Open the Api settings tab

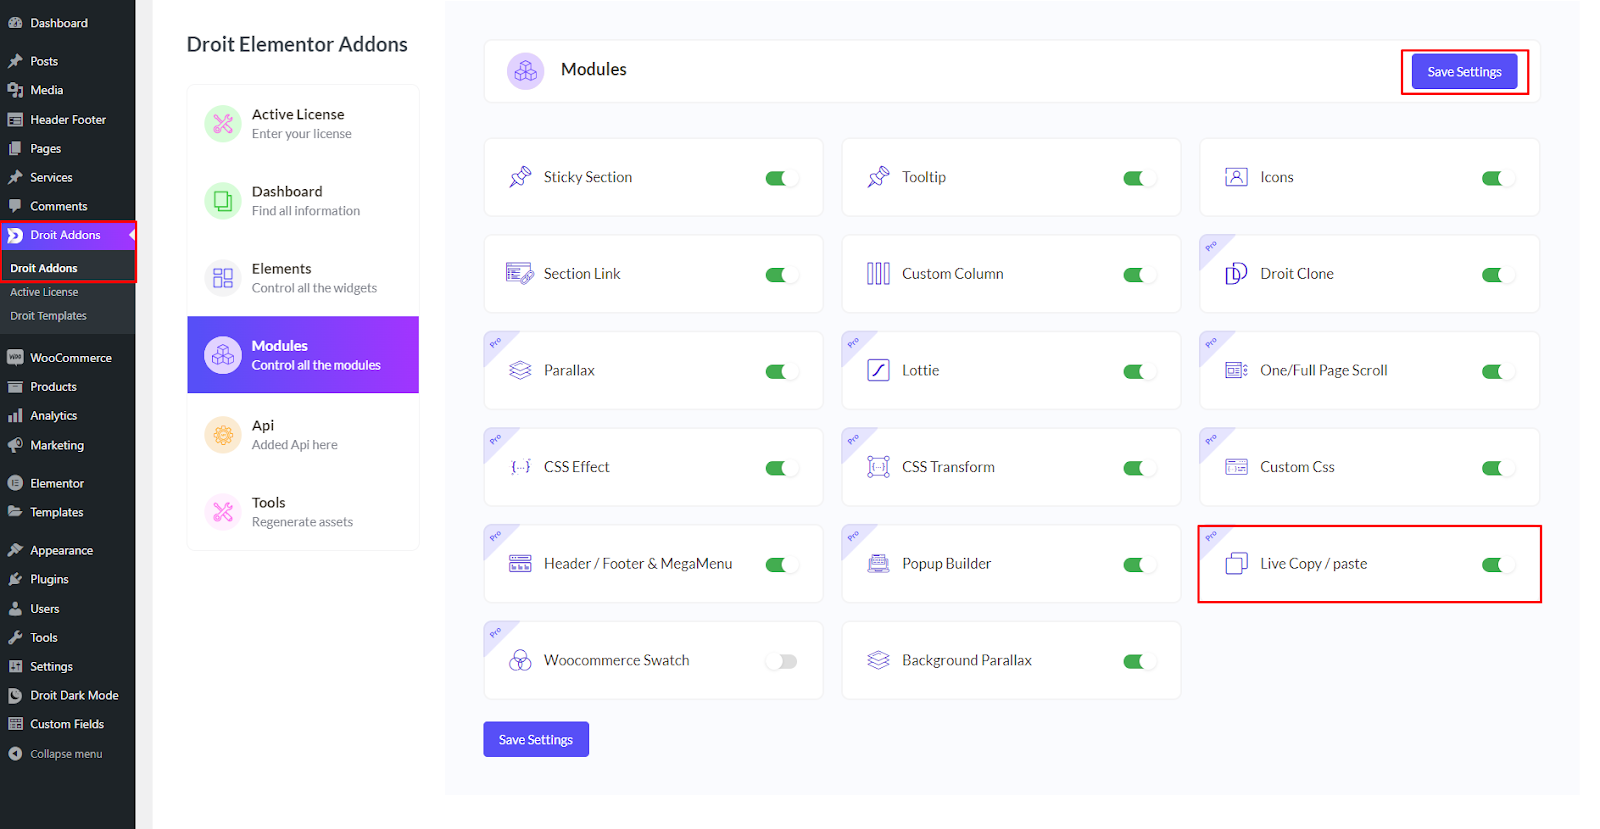click(303, 435)
